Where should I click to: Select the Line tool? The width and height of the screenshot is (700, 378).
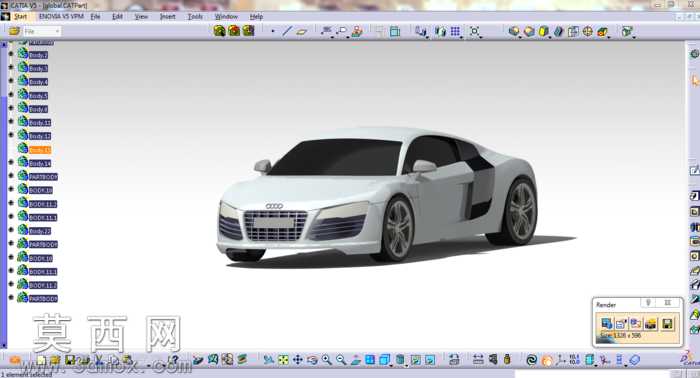pyautogui.click(x=287, y=31)
